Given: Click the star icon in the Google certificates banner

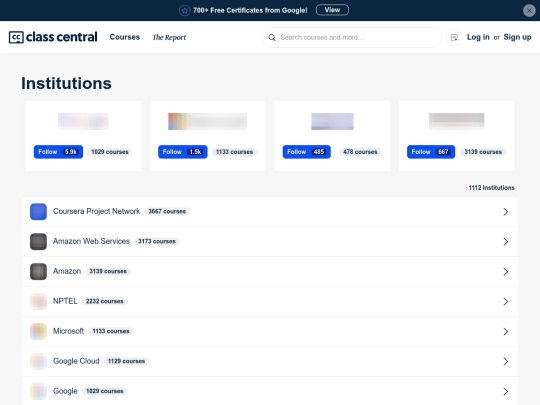Looking at the screenshot, I should tap(185, 10).
